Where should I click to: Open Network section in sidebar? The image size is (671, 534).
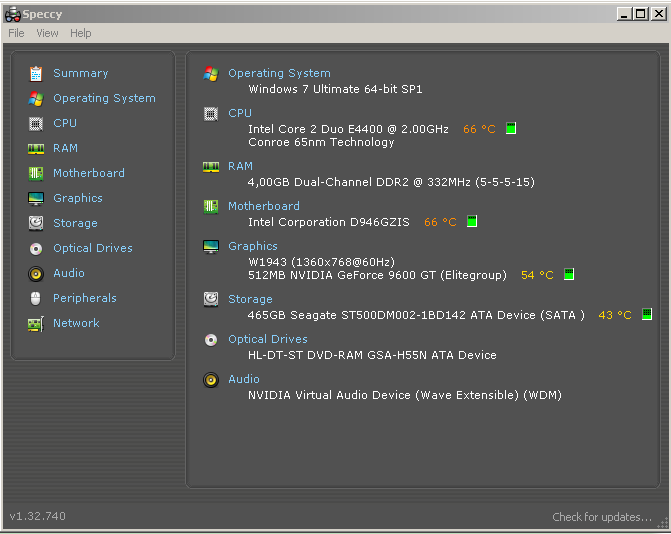(76, 323)
